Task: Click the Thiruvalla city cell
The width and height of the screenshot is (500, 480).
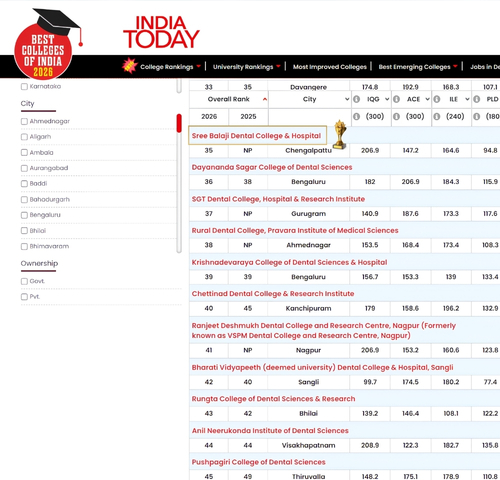Action: coord(309,477)
